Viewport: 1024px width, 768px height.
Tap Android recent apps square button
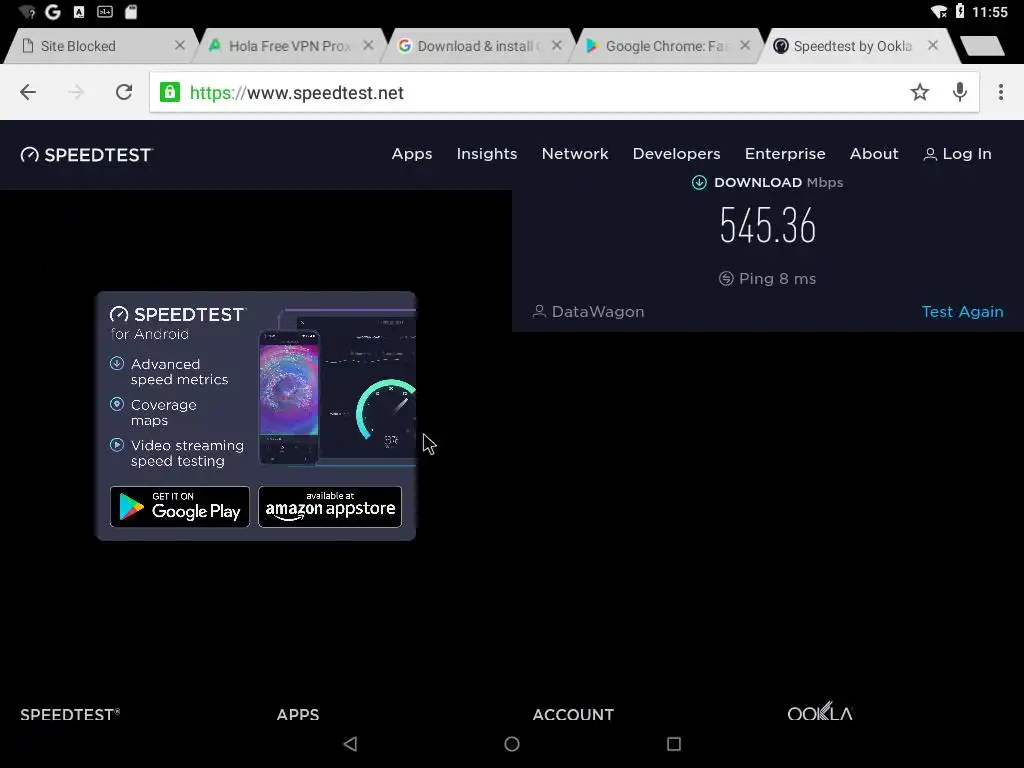click(x=674, y=744)
